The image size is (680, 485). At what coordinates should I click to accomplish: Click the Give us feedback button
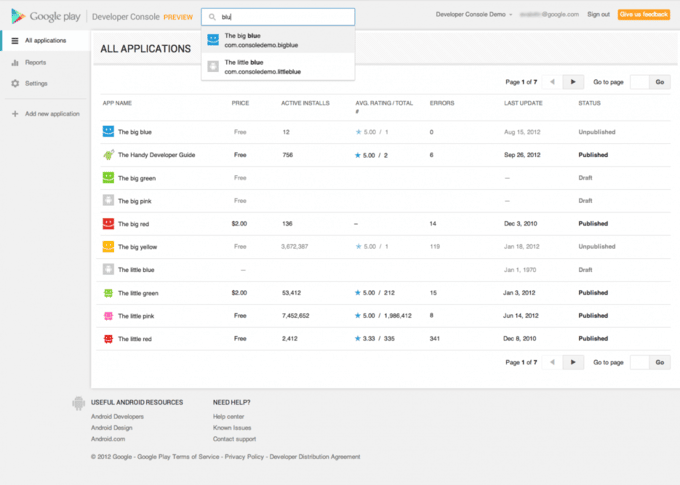pos(644,14)
